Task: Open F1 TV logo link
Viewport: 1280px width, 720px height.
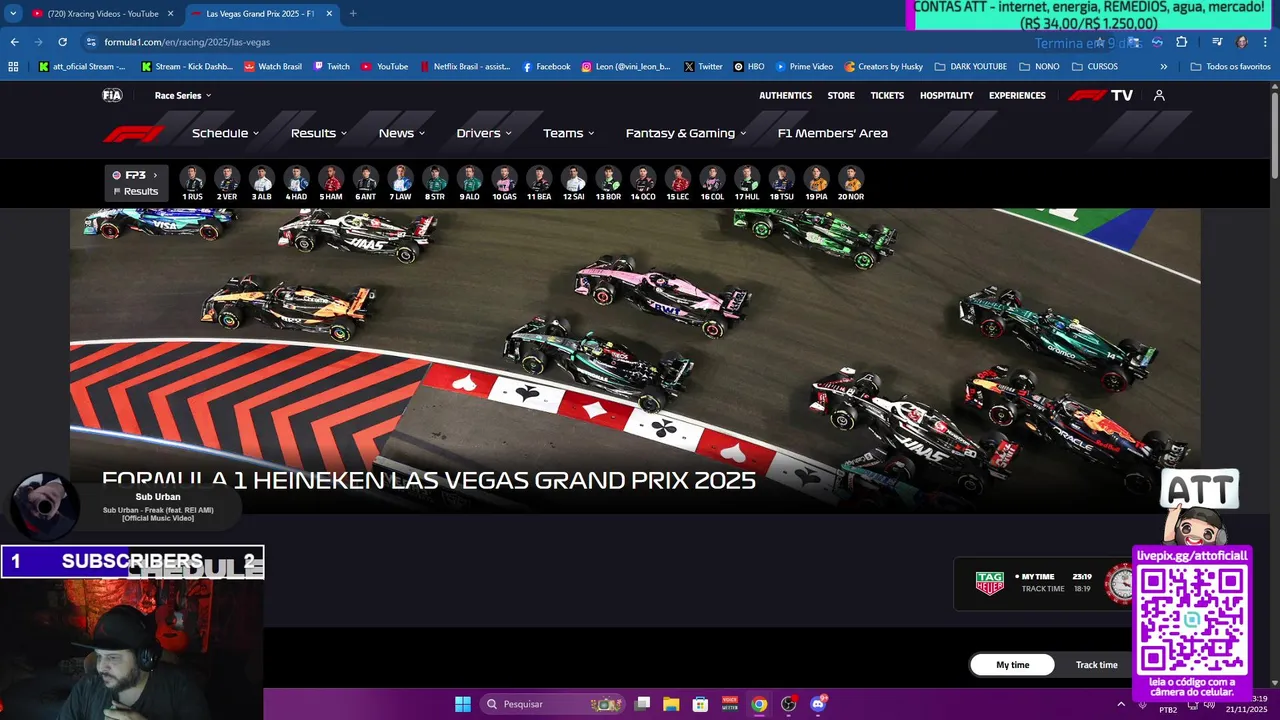Action: (x=1100, y=95)
